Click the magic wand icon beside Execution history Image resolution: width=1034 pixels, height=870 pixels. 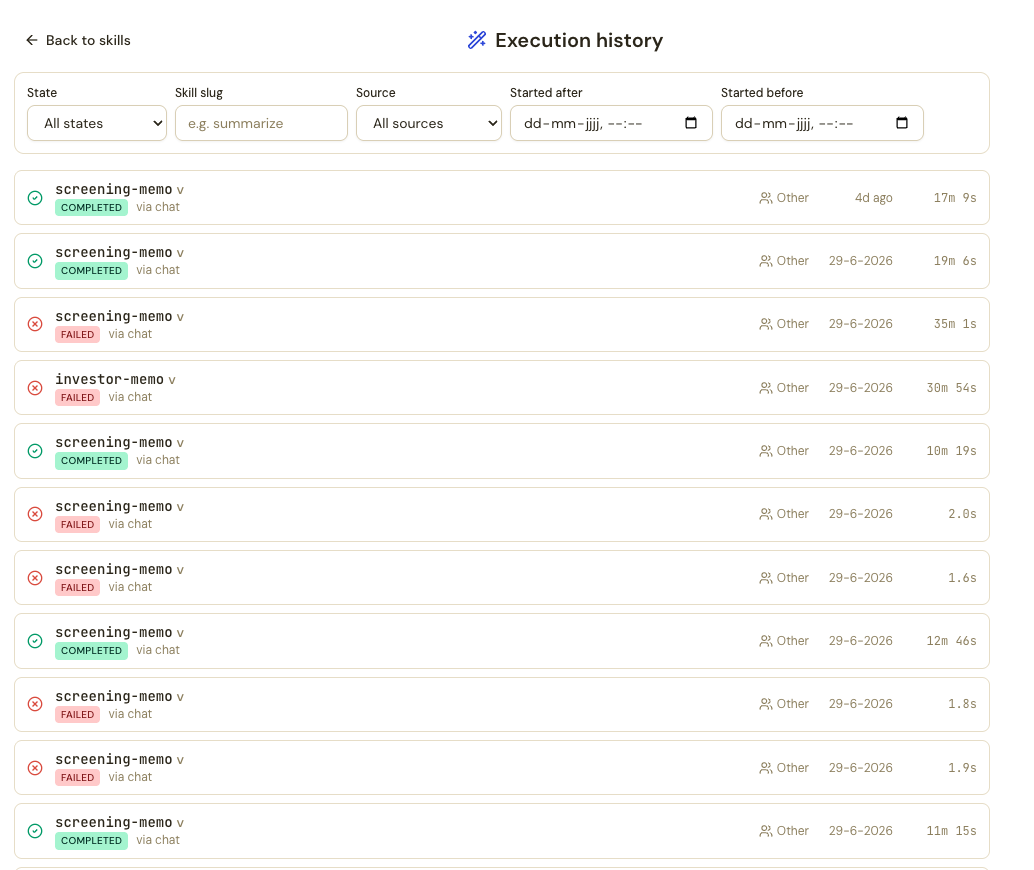click(x=477, y=40)
